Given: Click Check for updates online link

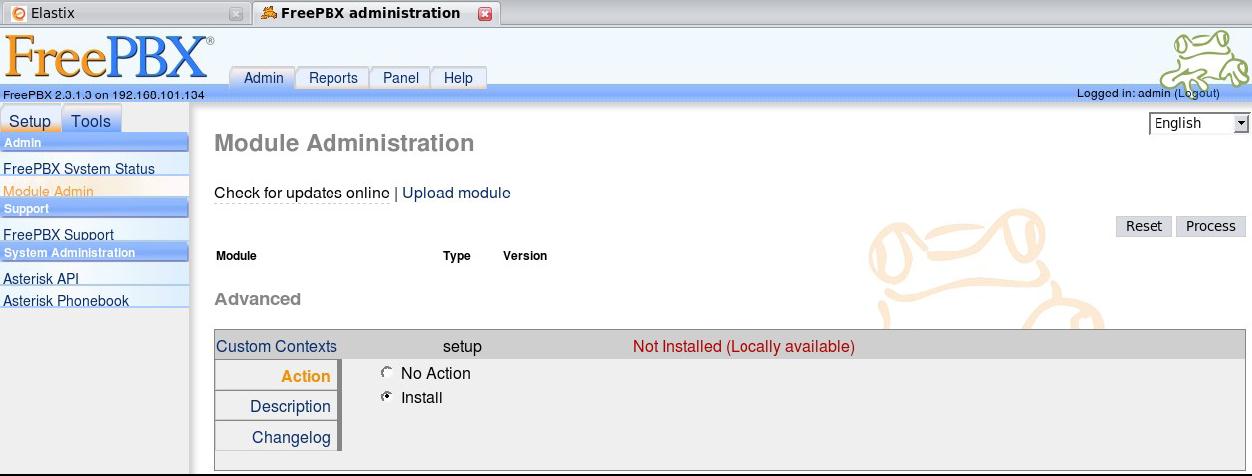Looking at the screenshot, I should click(301, 193).
